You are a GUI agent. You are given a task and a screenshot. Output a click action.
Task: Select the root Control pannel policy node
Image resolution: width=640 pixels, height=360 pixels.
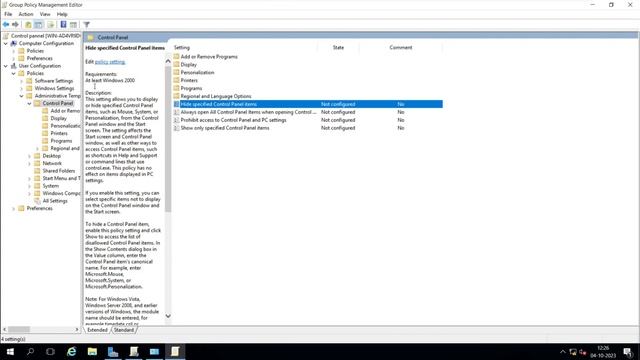(45, 36)
